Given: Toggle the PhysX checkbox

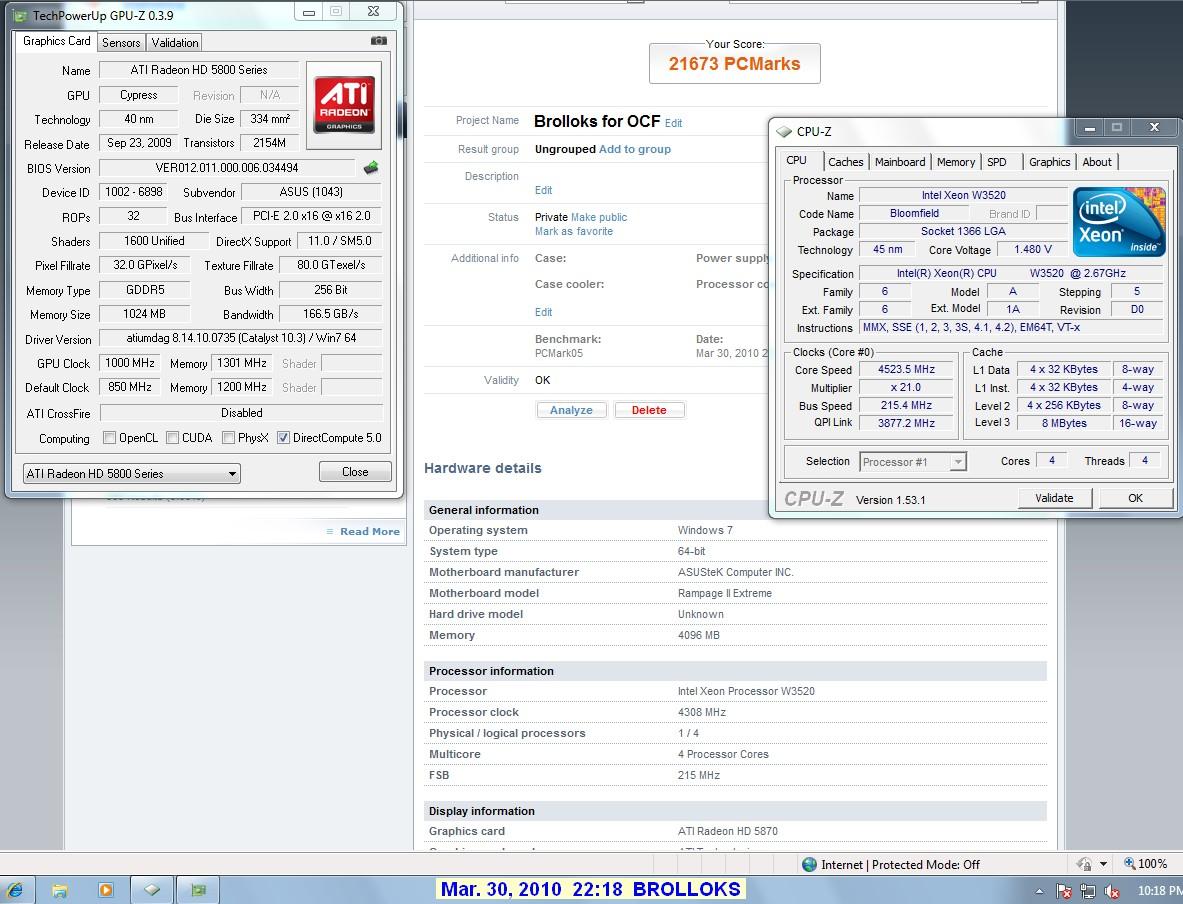Looking at the screenshot, I should (228, 438).
